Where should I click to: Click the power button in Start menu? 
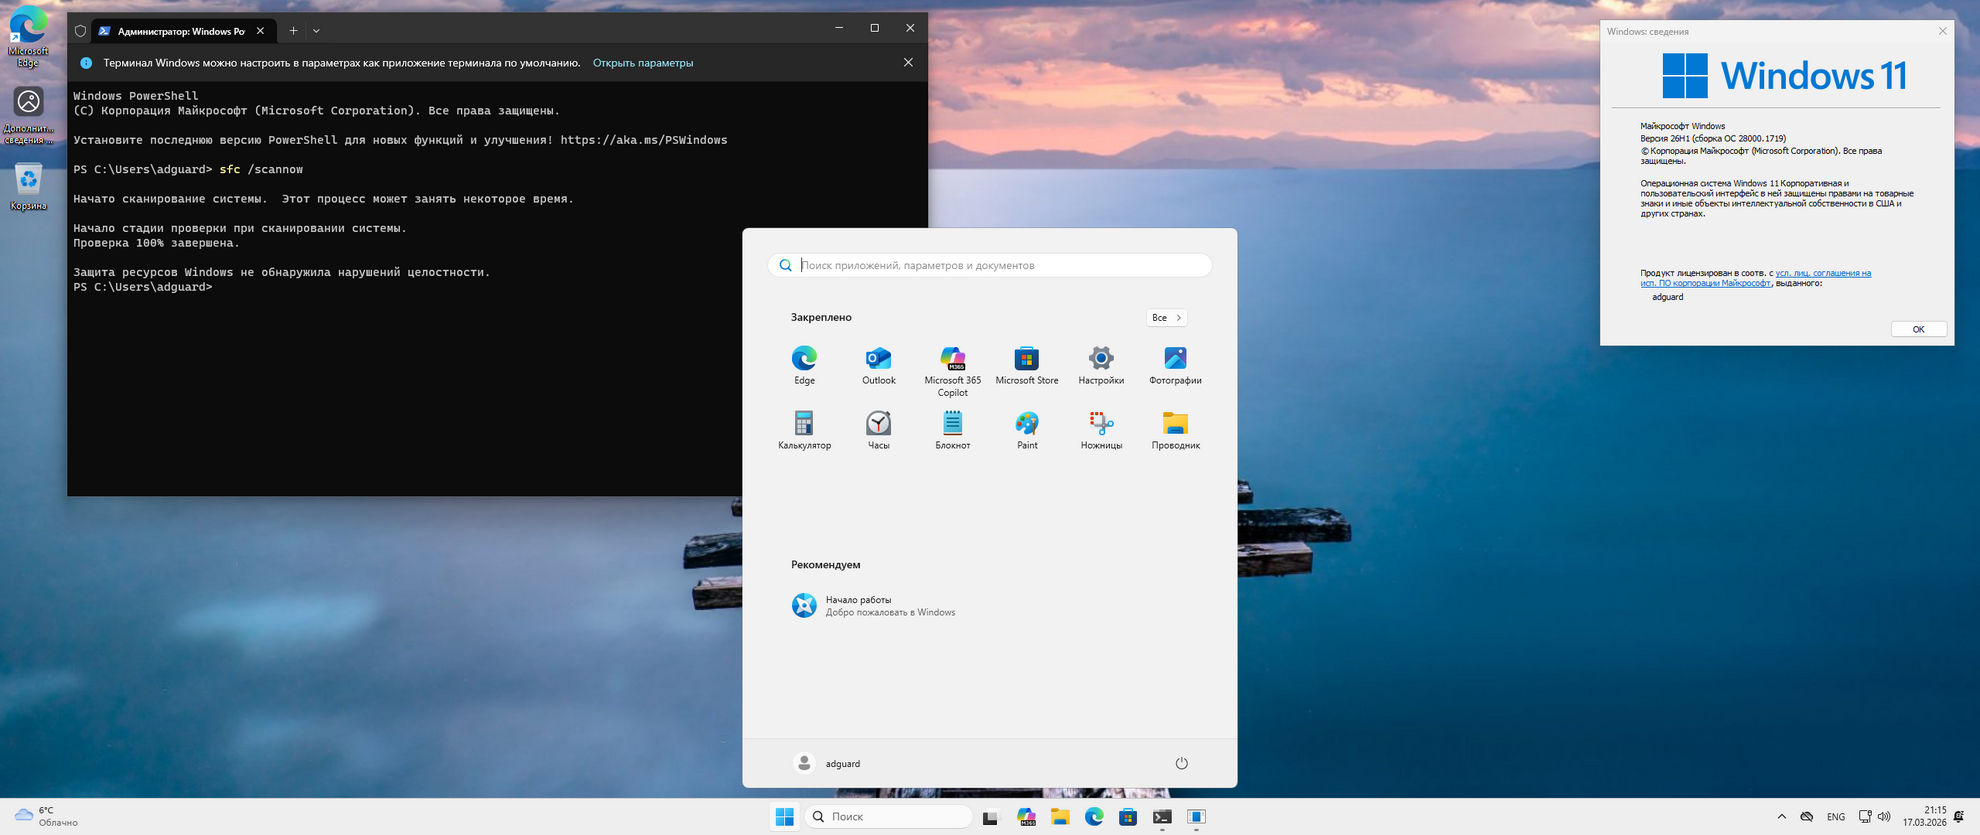(1181, 763)
